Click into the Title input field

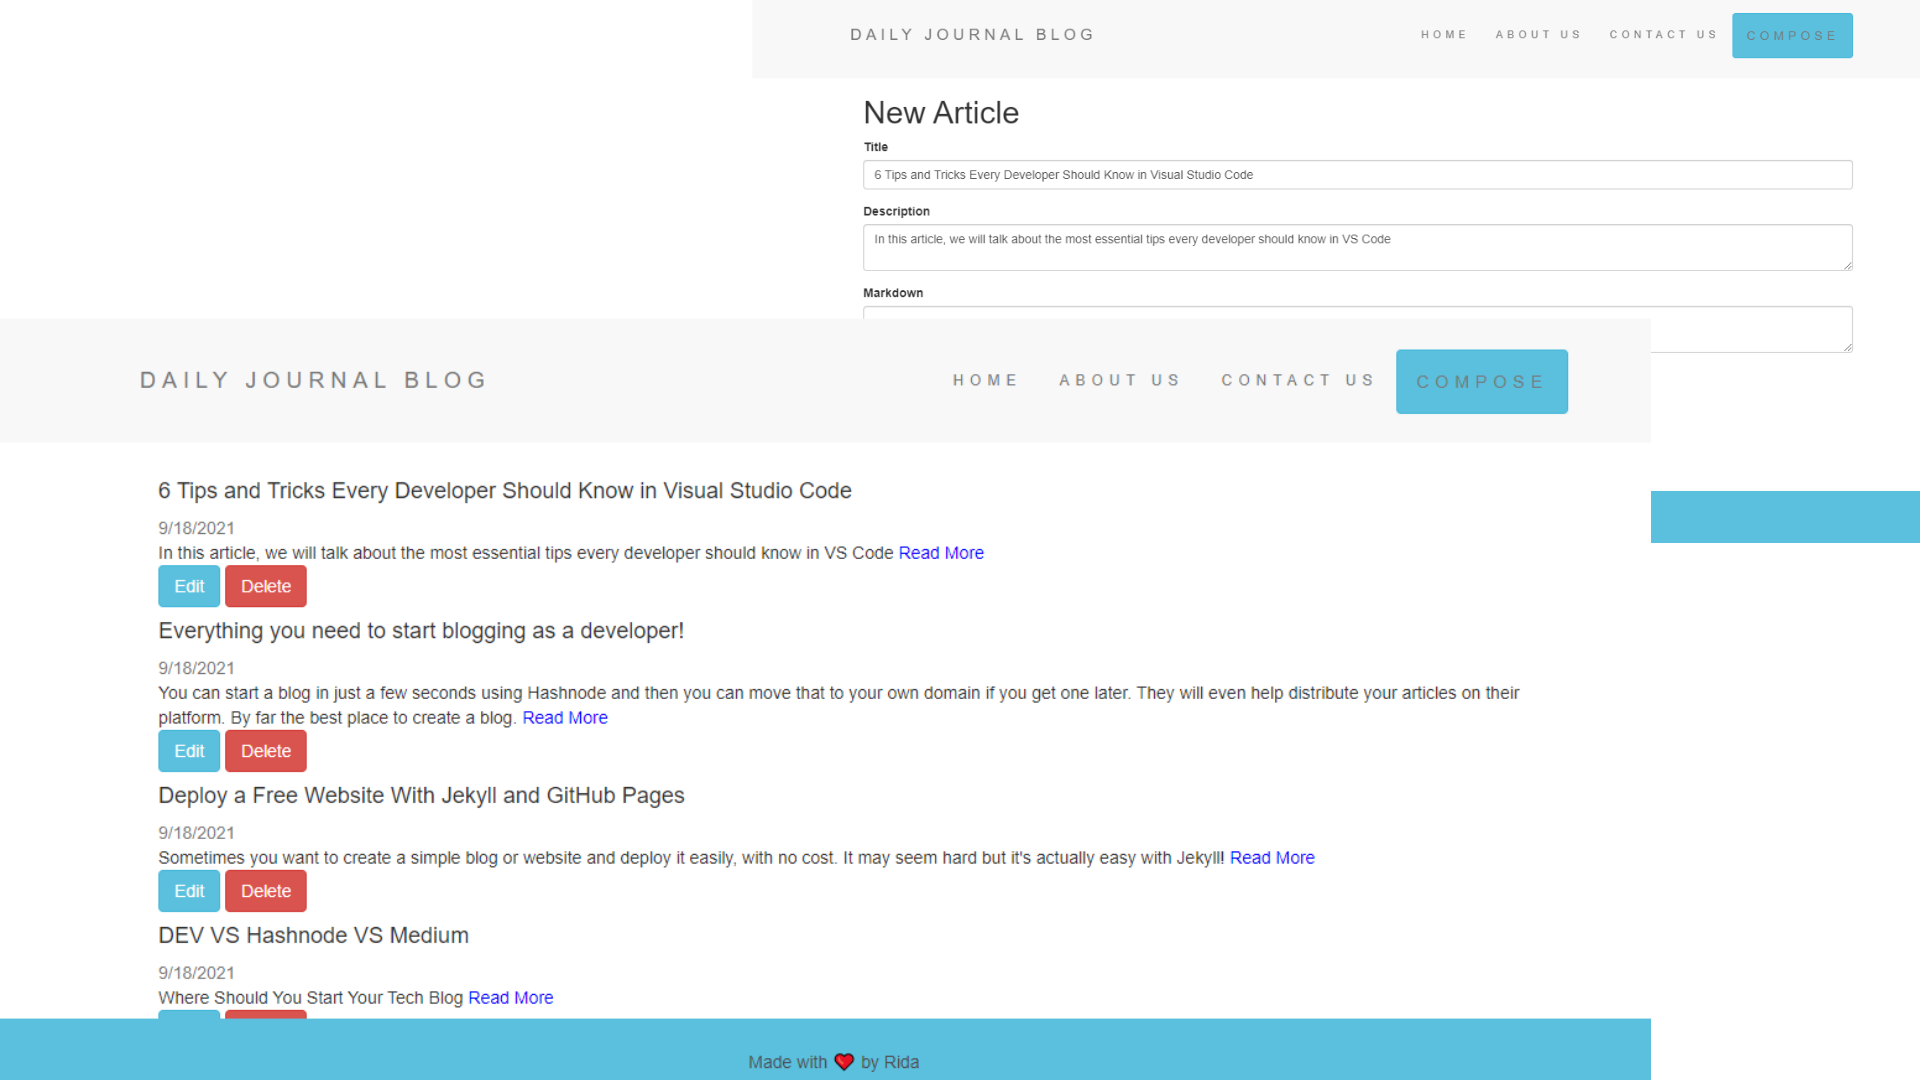coord(1357,175)
